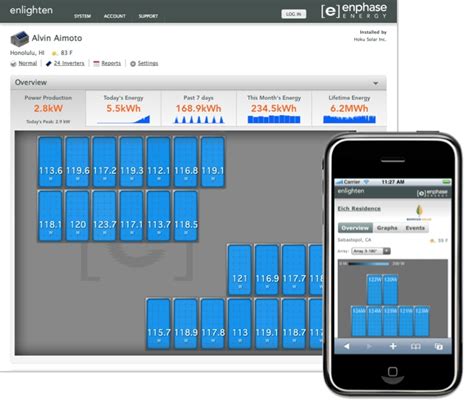Click the LOG IN button
474x408 pixels.
[294, 14]
